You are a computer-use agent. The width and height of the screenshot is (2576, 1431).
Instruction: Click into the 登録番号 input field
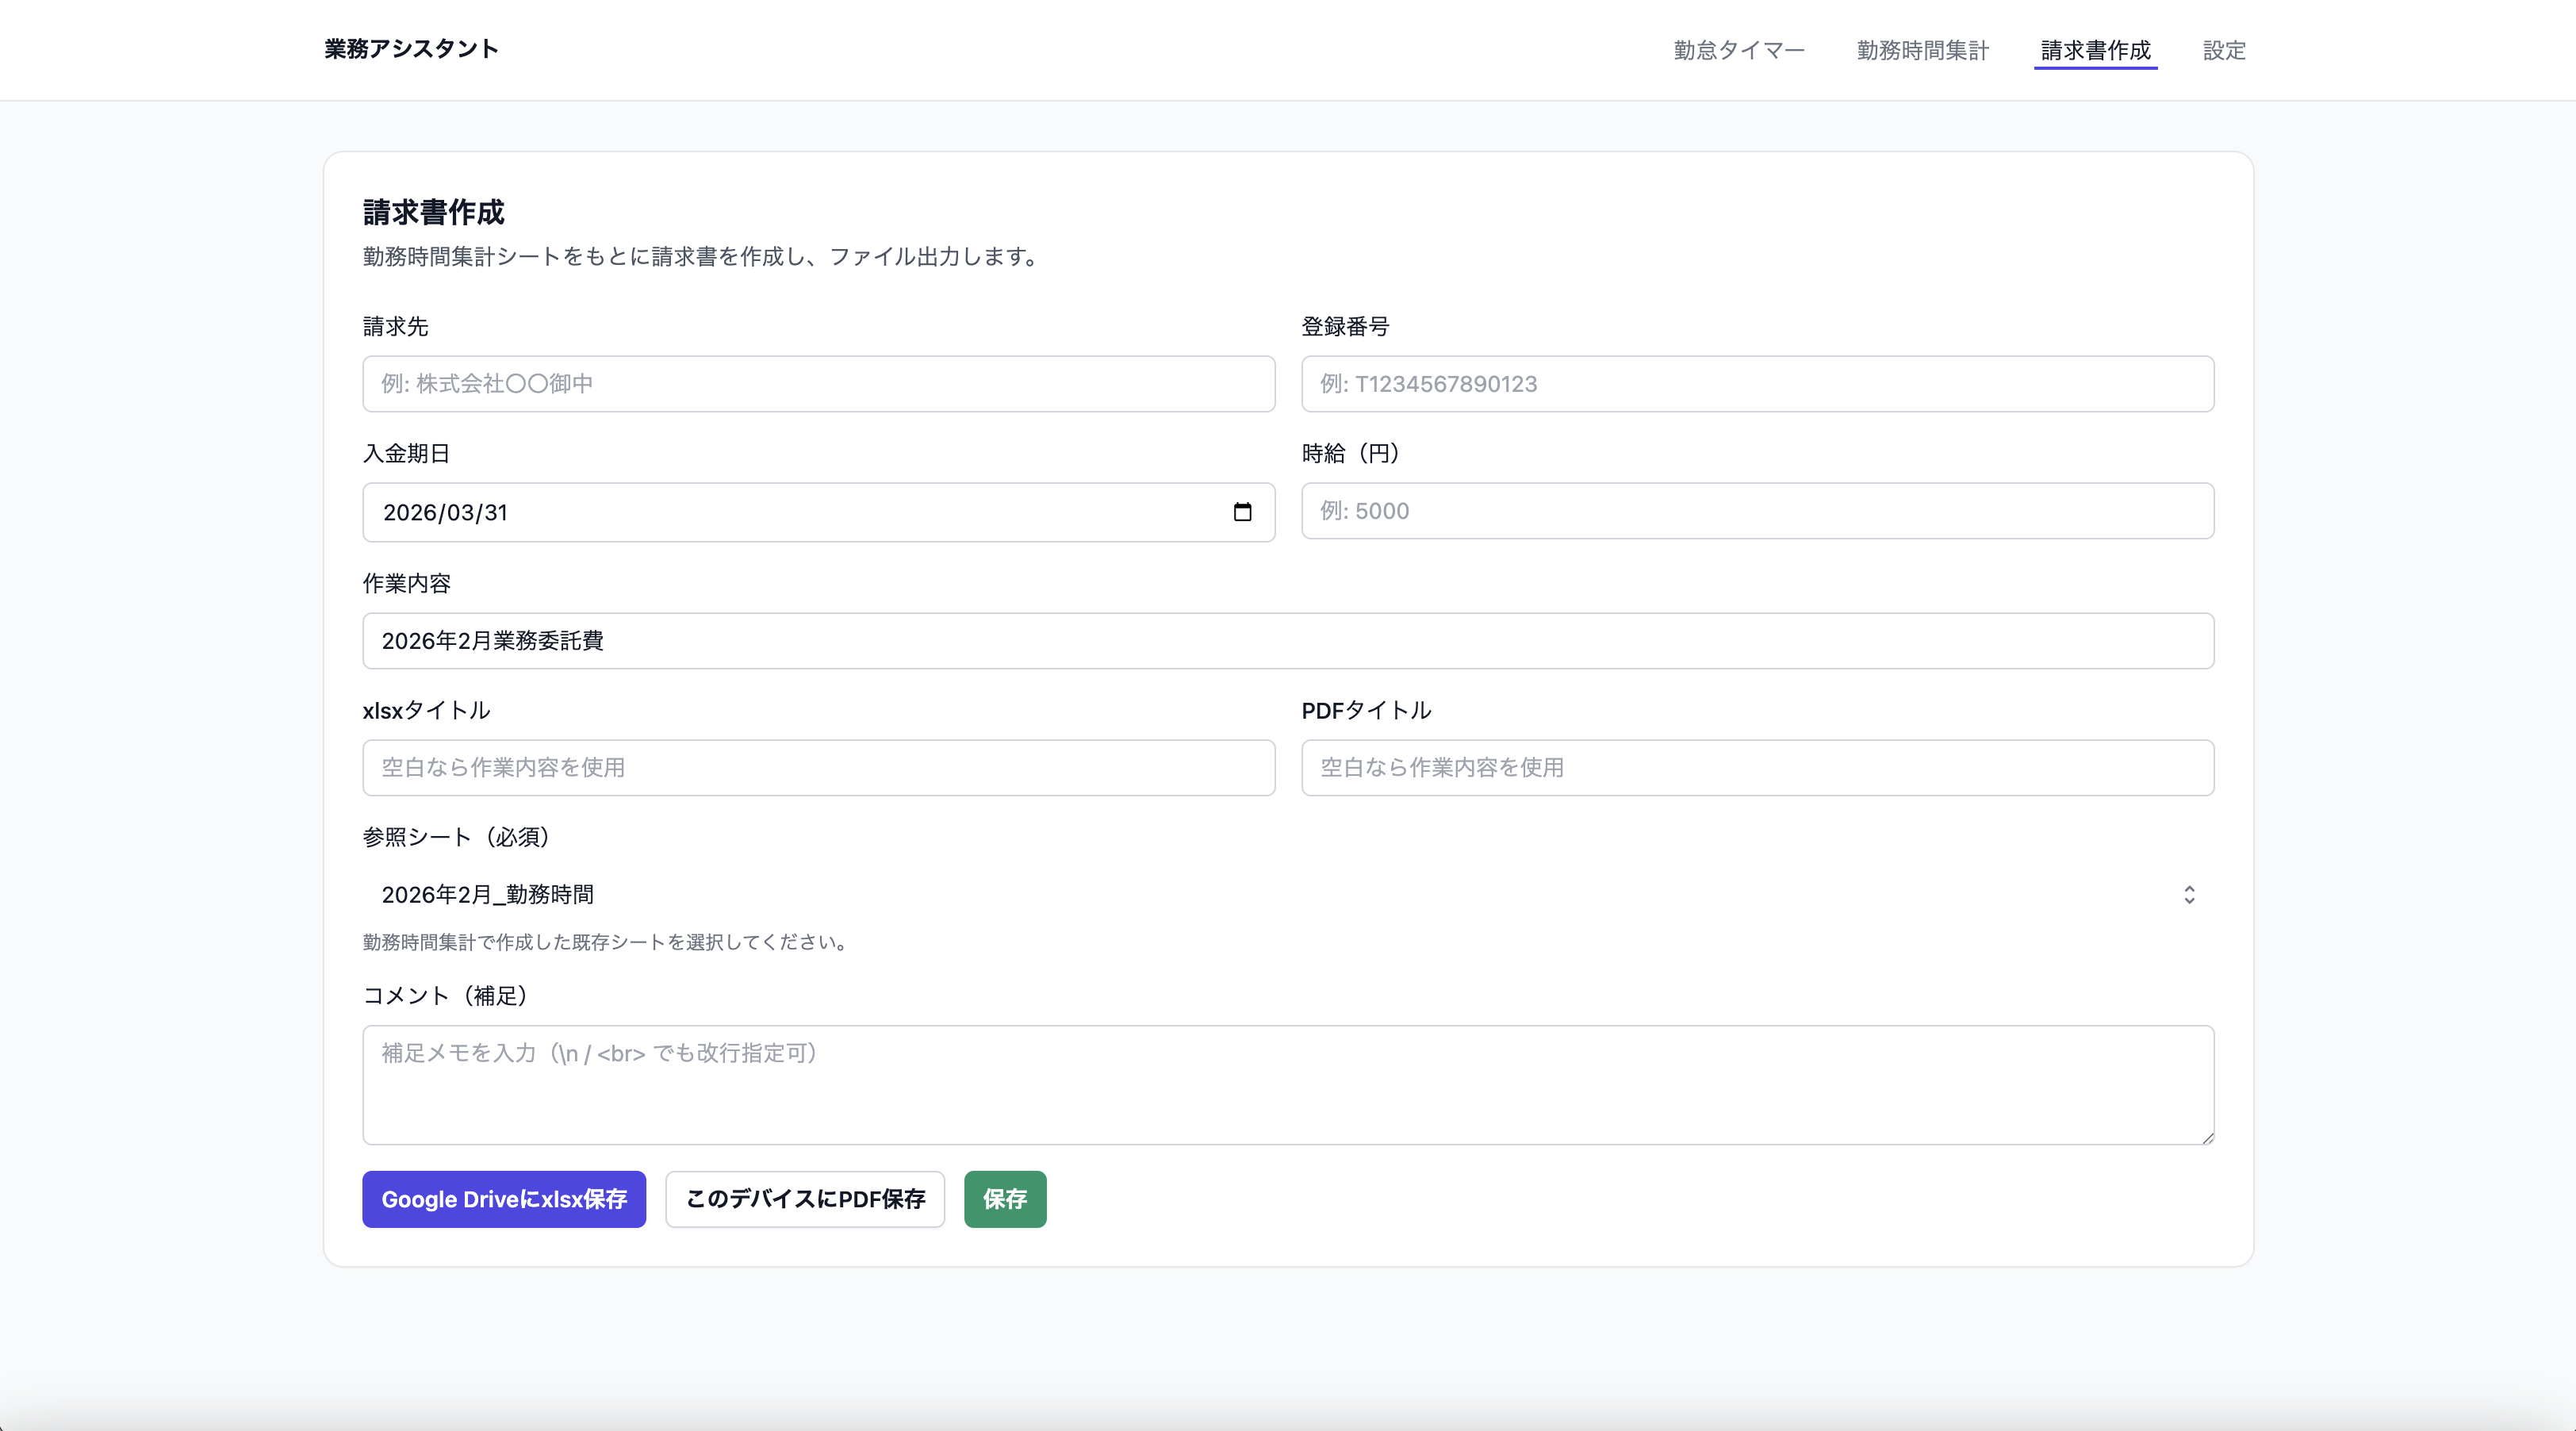pyautogui.click(x=1757, y=384)
